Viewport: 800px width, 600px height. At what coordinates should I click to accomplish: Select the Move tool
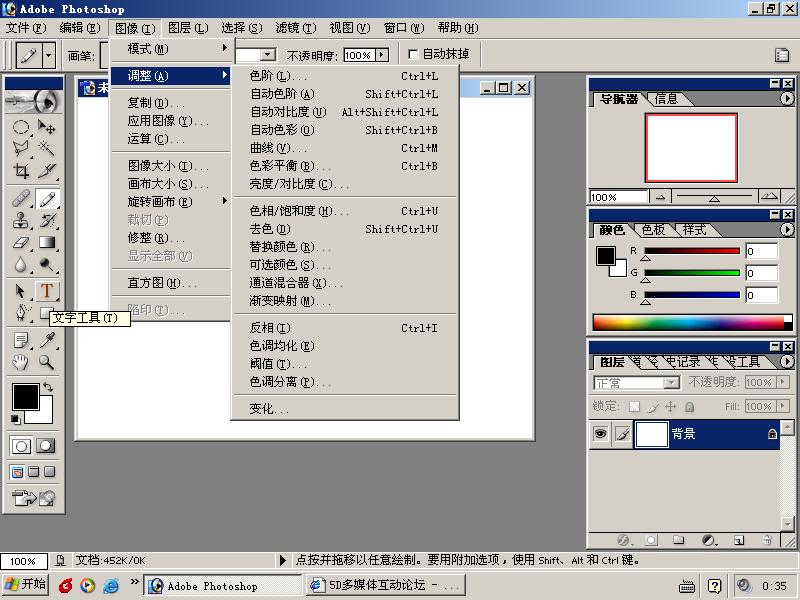[46, 127]
